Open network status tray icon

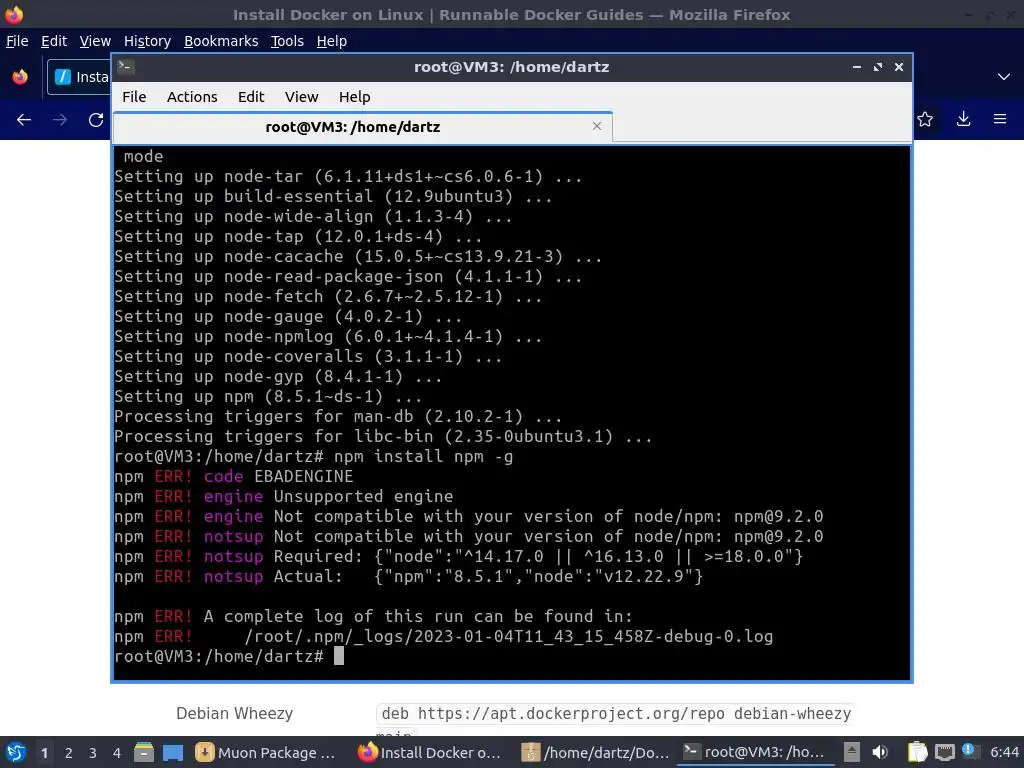point(944,752)
